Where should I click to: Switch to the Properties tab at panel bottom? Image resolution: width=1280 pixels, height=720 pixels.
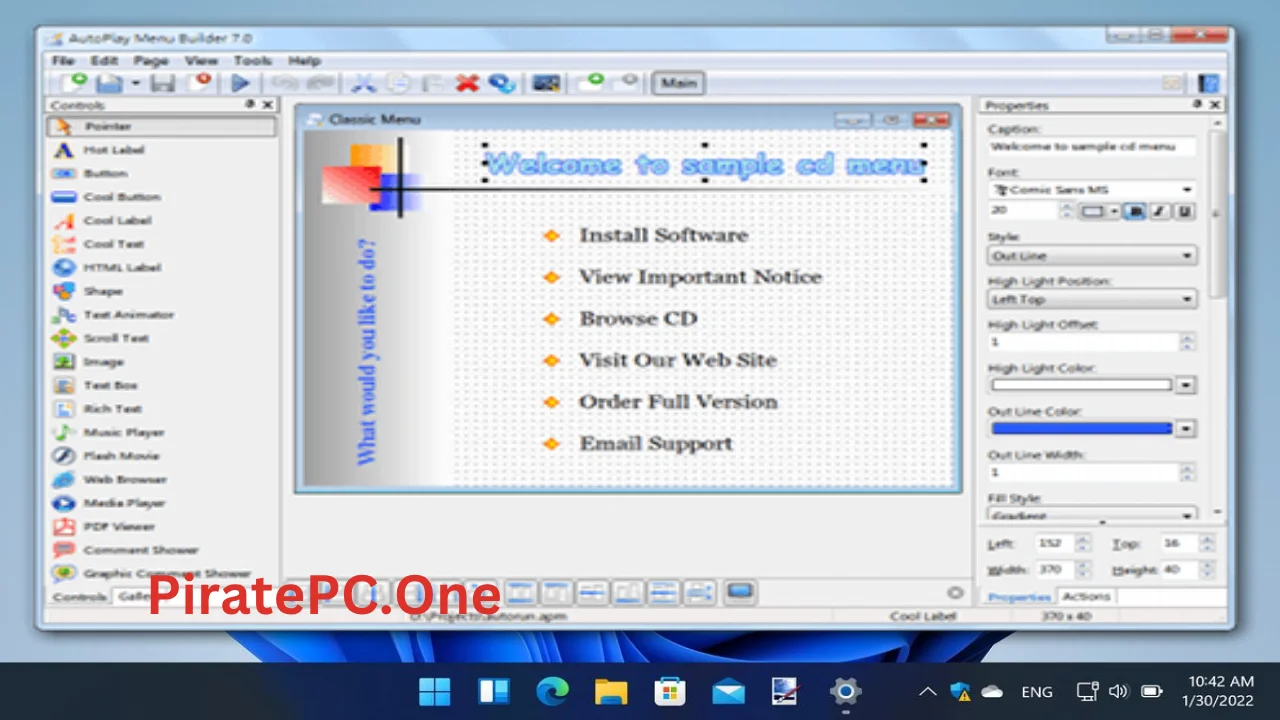pyautogui.click(x=1018, y=597)
